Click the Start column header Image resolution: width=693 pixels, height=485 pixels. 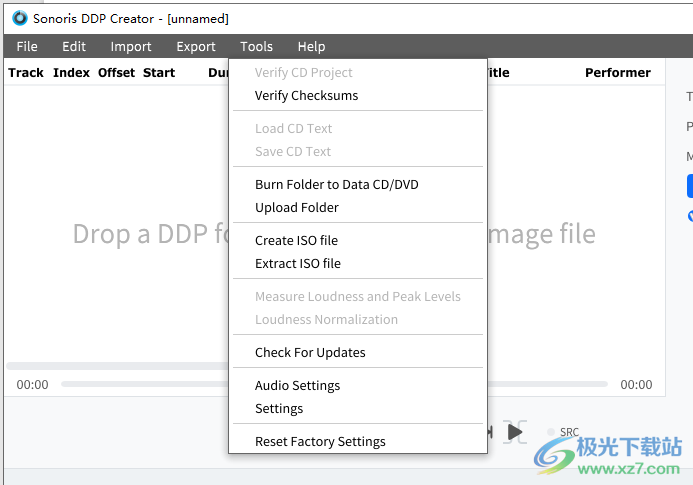[159, 73]
